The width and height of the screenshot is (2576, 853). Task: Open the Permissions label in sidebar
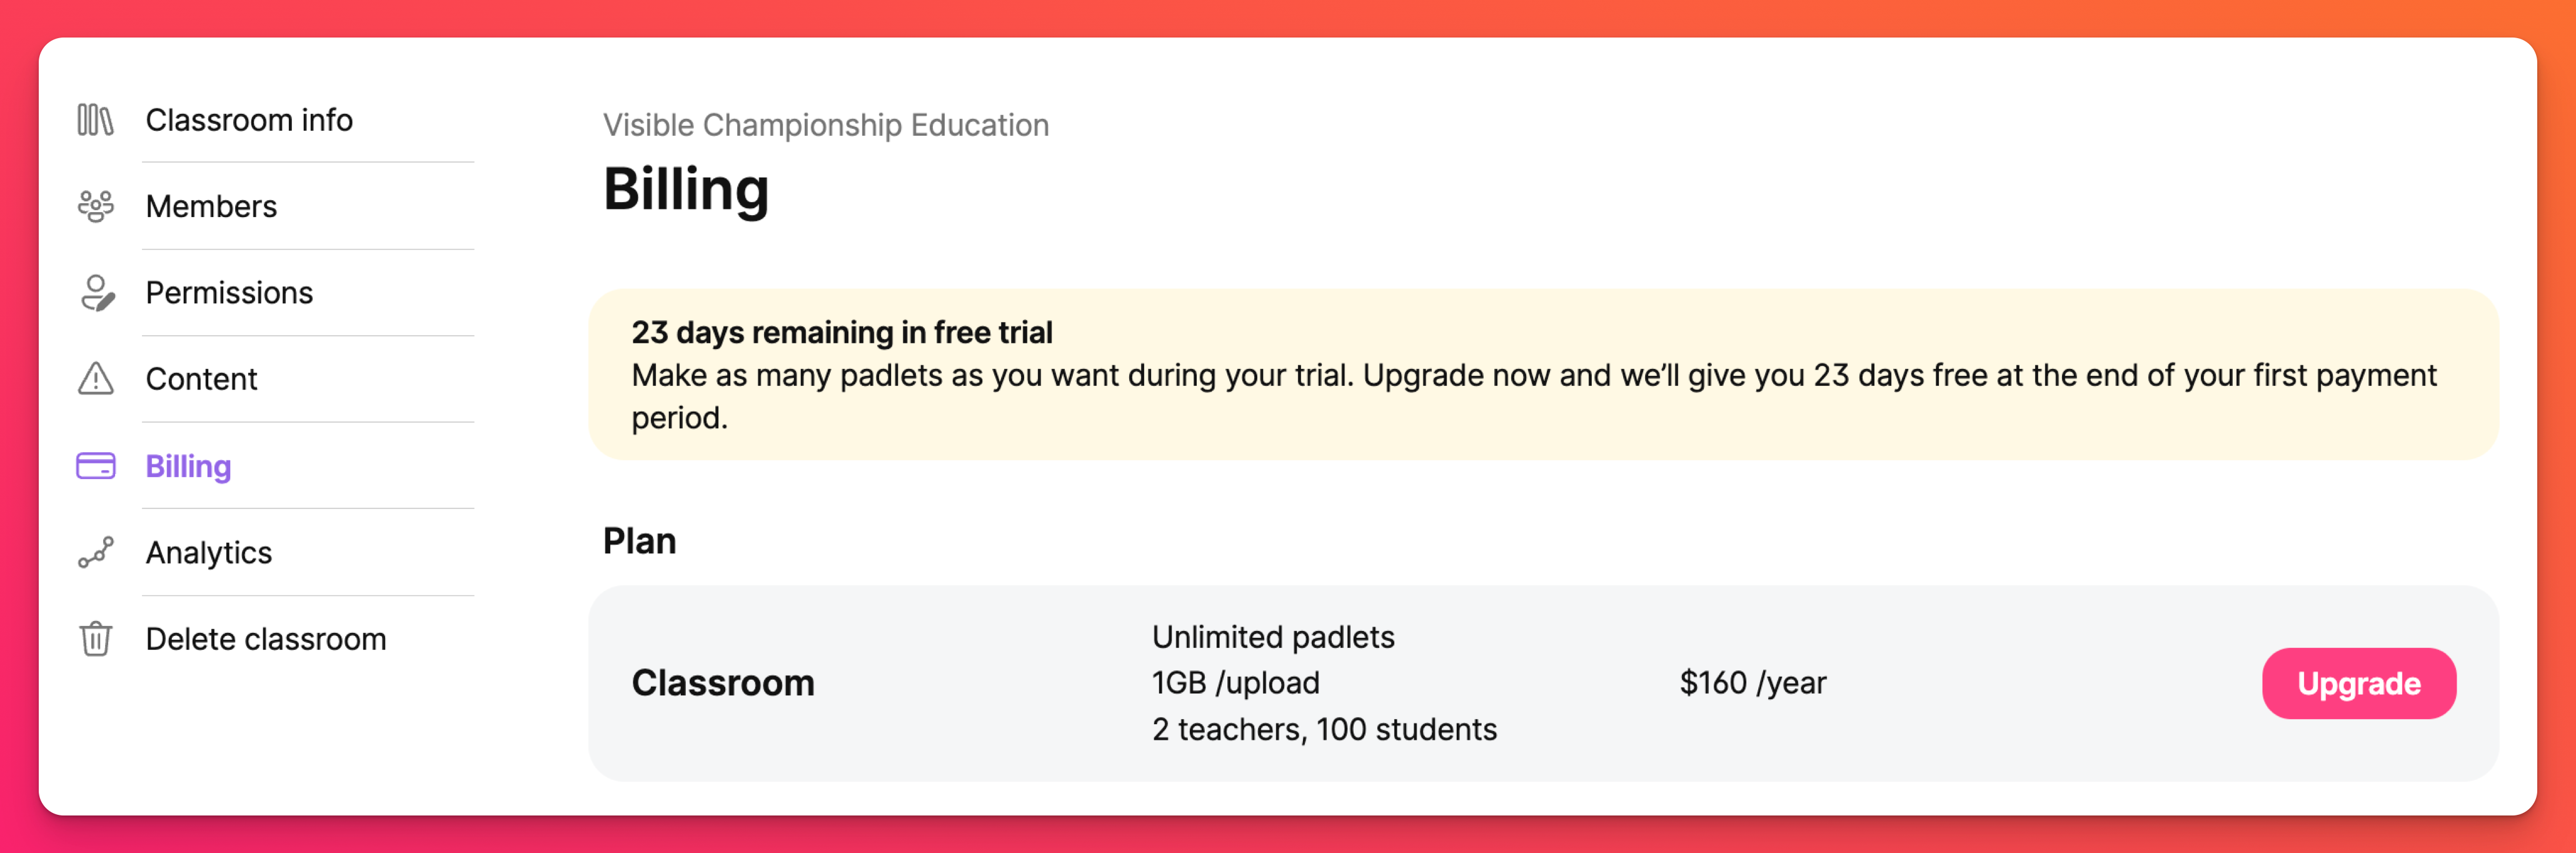(x=229, y=293)
